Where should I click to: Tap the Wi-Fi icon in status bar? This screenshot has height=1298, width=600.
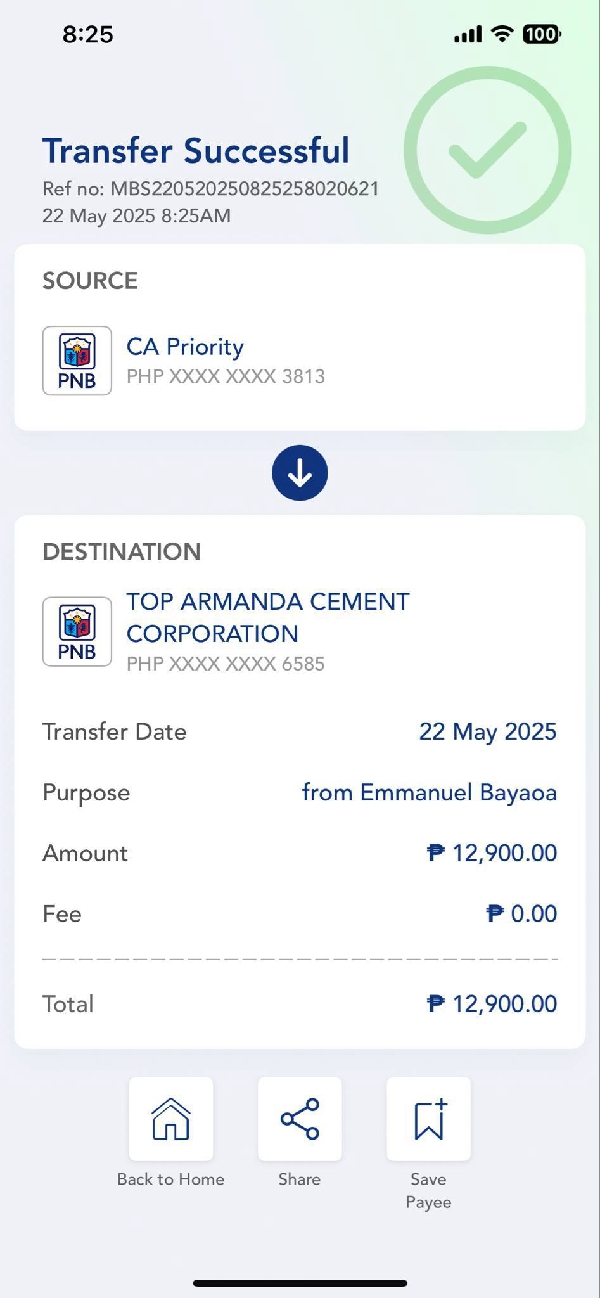(501, 34)
